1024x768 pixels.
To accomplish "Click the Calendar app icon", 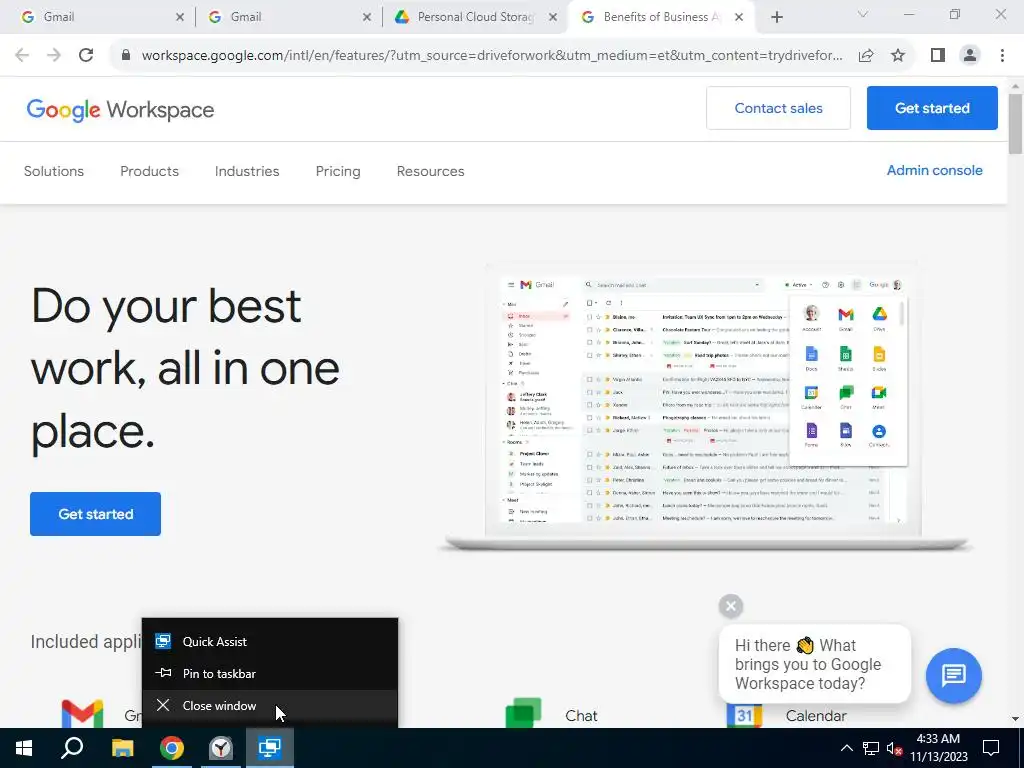I will tap(744, 716).
